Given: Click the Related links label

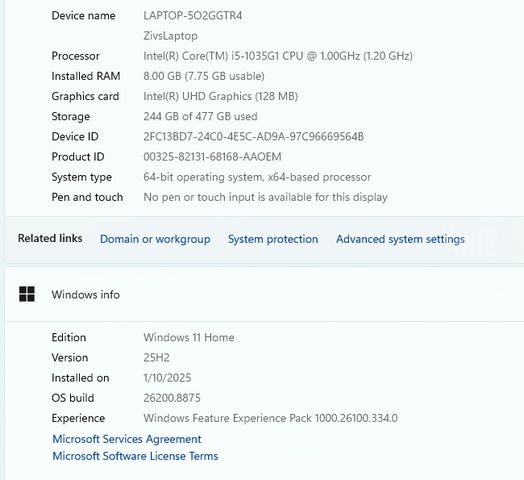Looking at the screenshot, I should pos(50,238).
